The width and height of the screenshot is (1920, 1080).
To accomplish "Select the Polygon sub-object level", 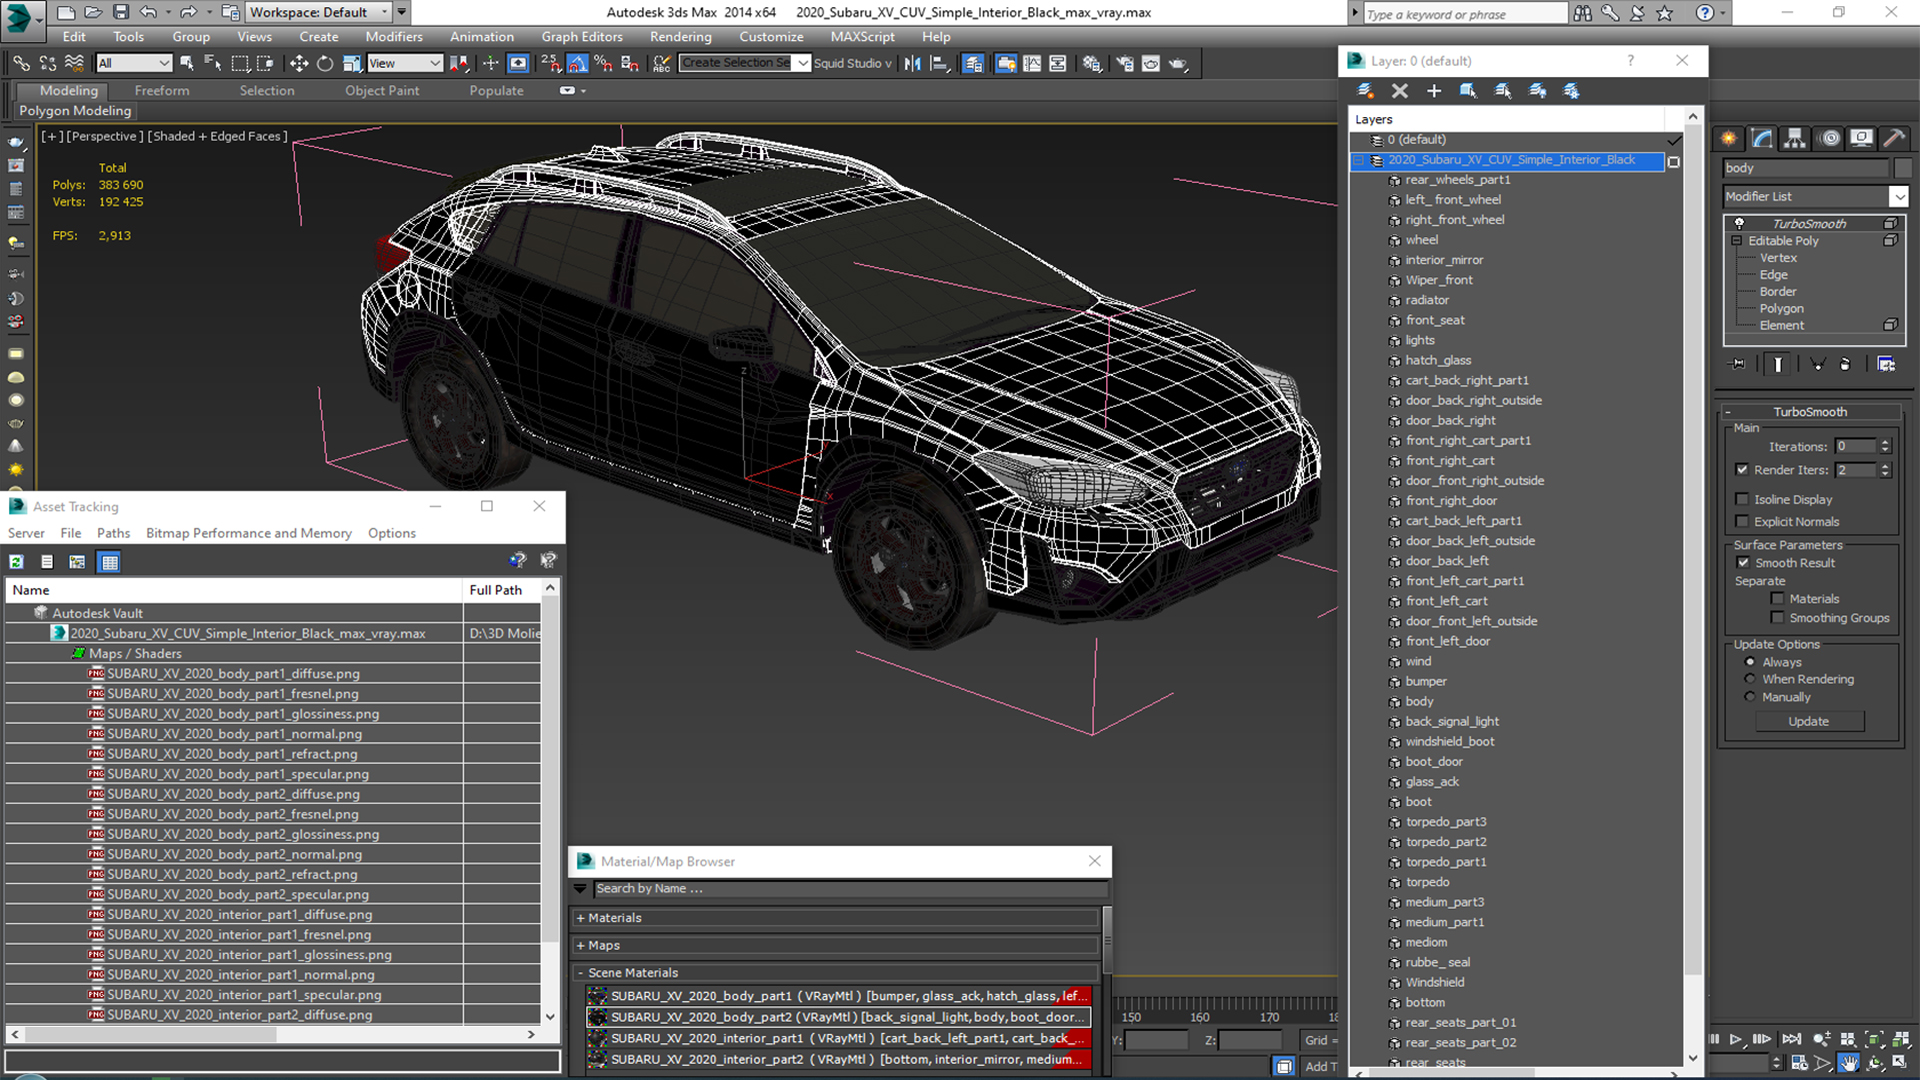I will [1781, 309].
